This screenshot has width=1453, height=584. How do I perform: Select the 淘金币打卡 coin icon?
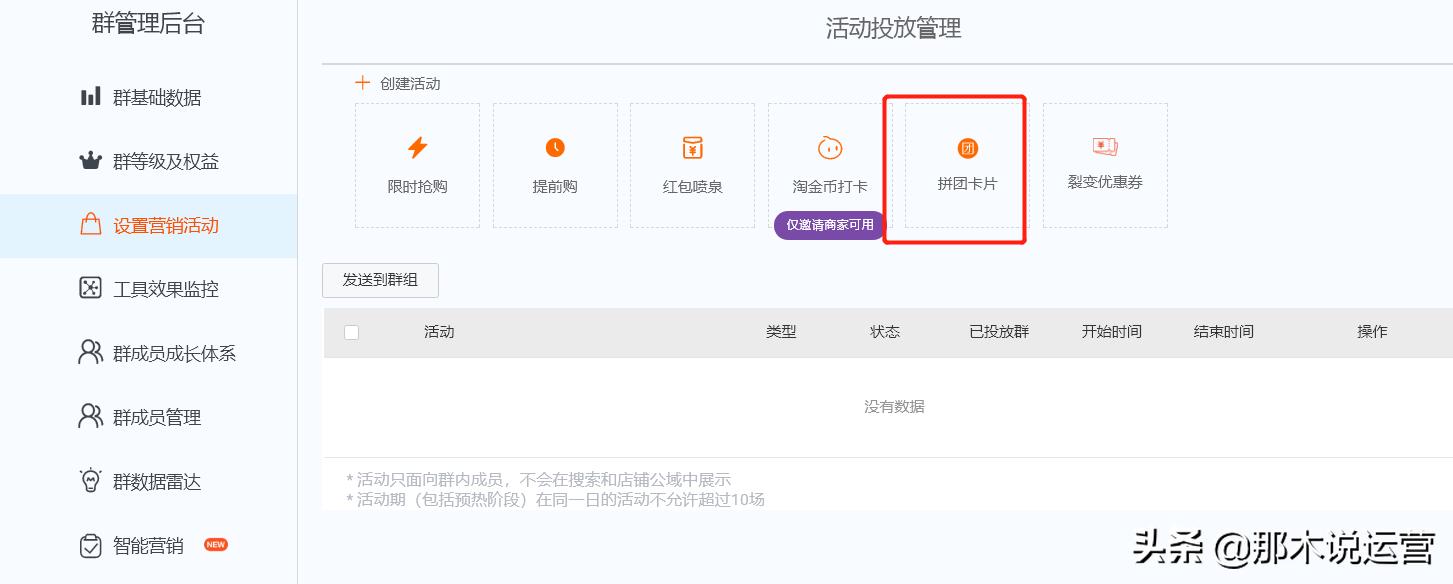pos(829,147)
